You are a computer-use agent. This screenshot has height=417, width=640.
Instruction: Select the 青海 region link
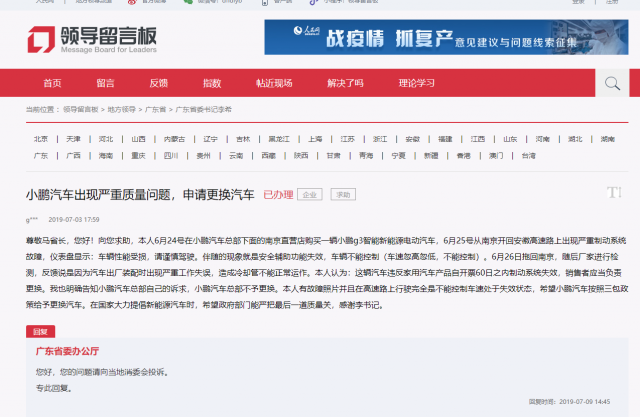tap(366, 155)
